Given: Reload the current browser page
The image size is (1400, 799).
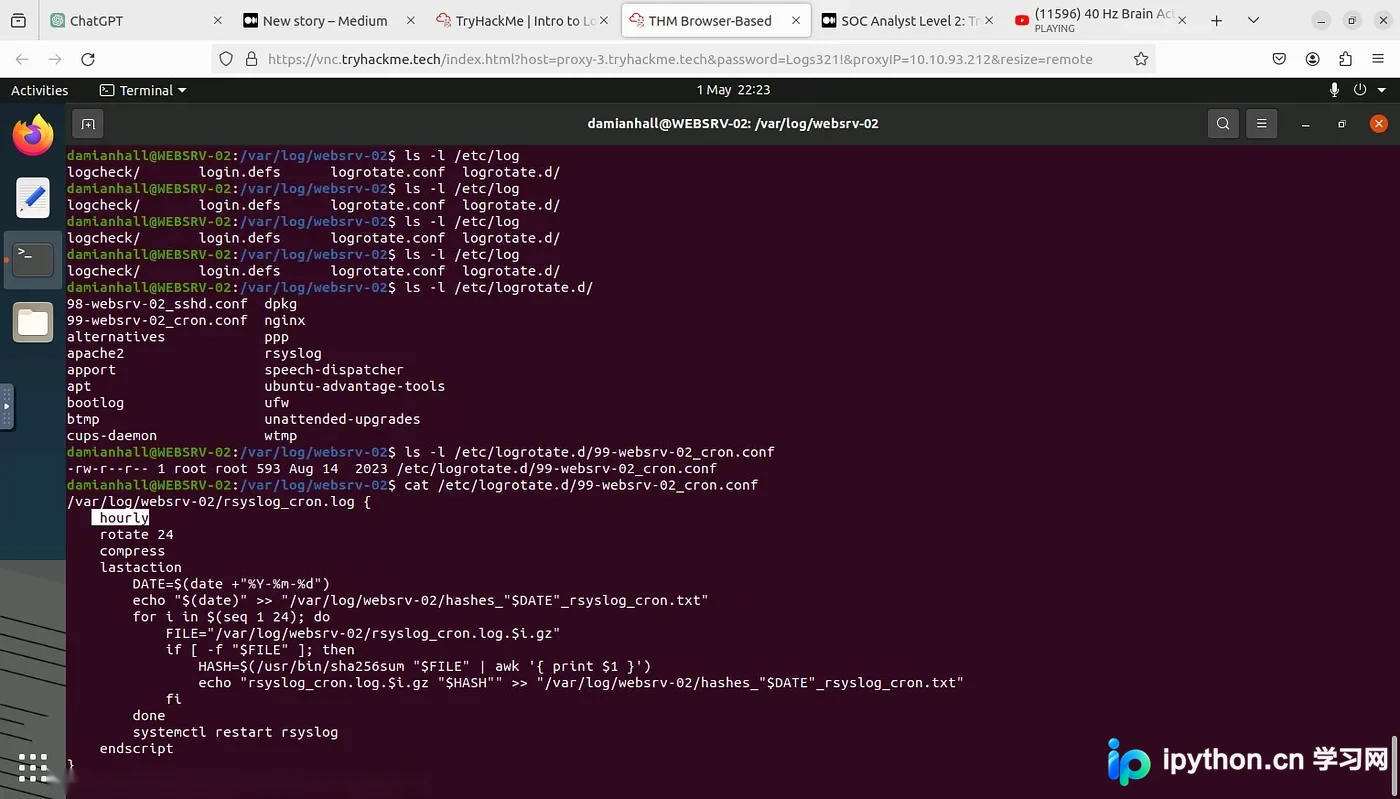Looking at the screenshot, I should (88, 59).
